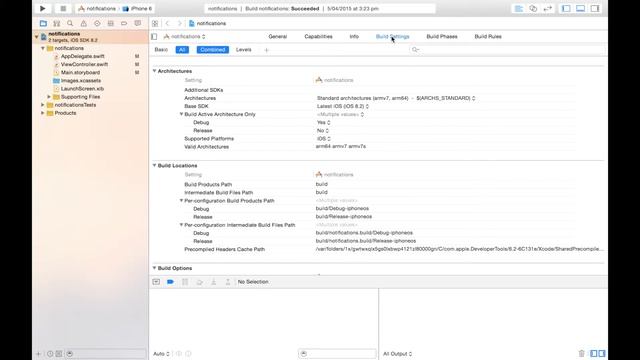Image resolution: width=640 pixels, height=360 pixels.
Task: Collapse Per-configuration Intermediate Build Files Path
Action: (x=181, y=225)
